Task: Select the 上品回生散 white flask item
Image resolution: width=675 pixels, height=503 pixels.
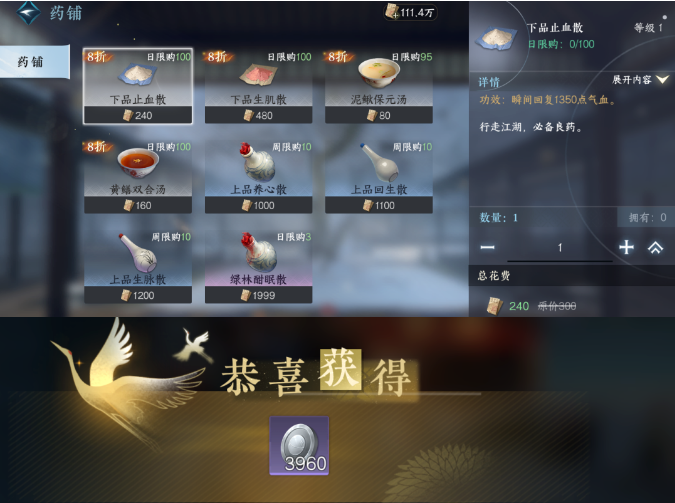Action: point(379,163)
